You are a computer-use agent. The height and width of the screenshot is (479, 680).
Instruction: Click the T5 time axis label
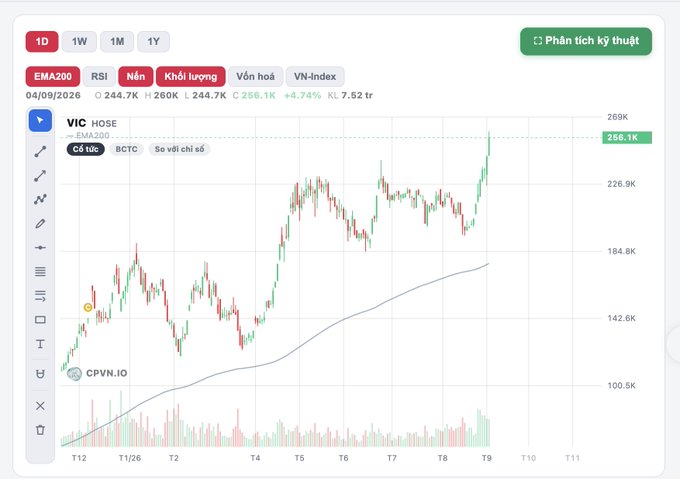299,458
